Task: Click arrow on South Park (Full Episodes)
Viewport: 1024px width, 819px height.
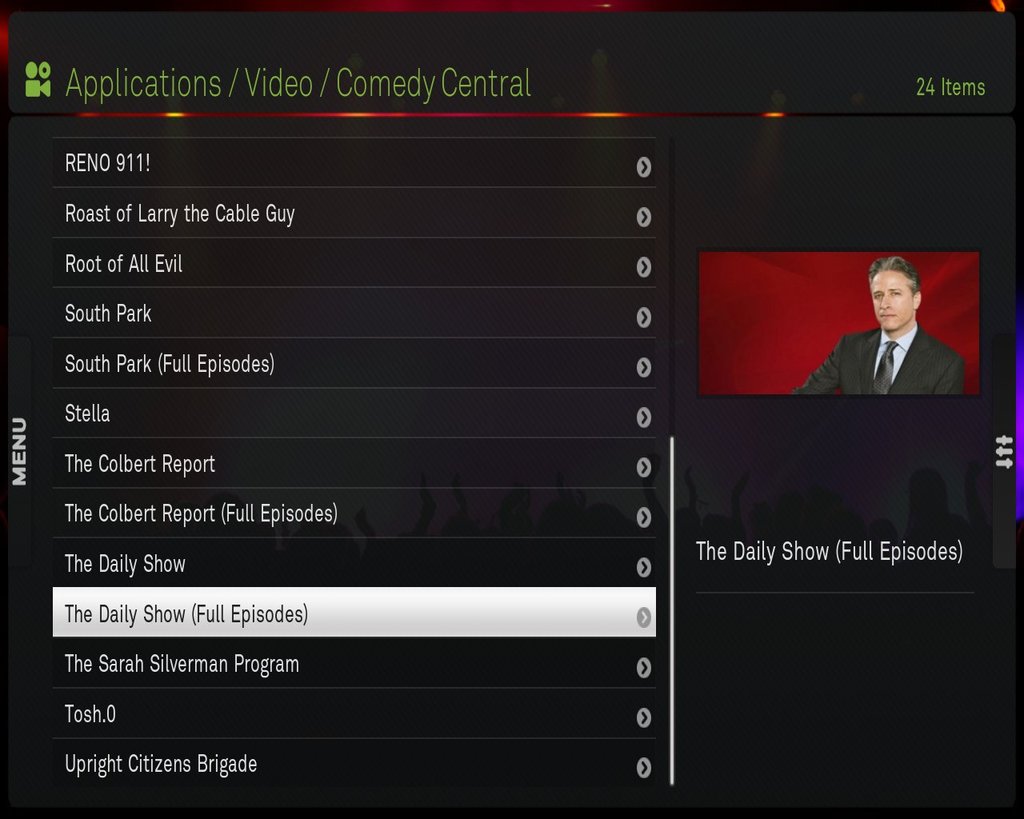Action: 644,367
